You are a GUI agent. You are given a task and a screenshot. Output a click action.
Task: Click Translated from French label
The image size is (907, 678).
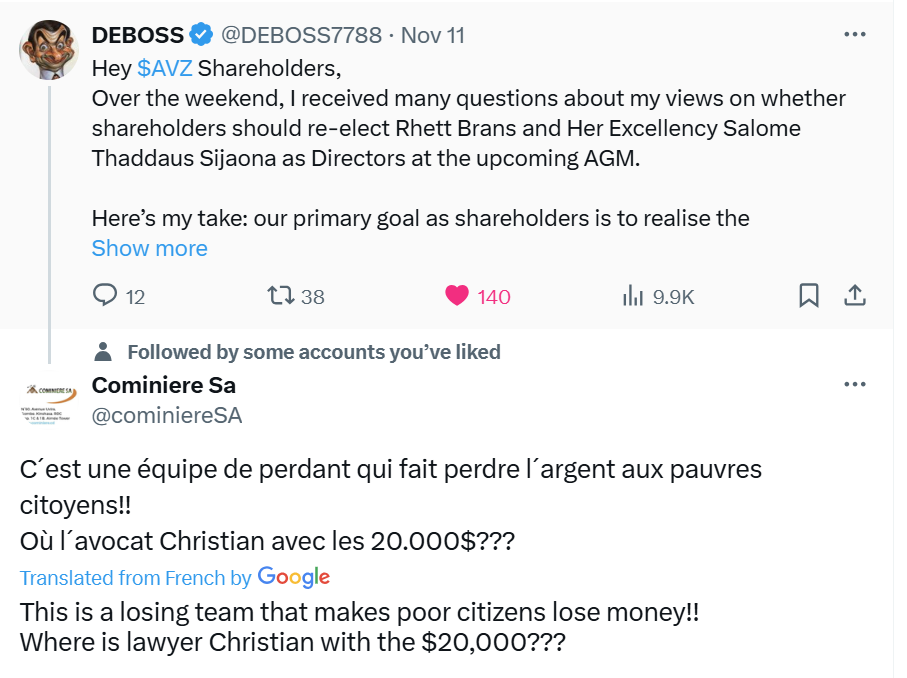(135, 578)
